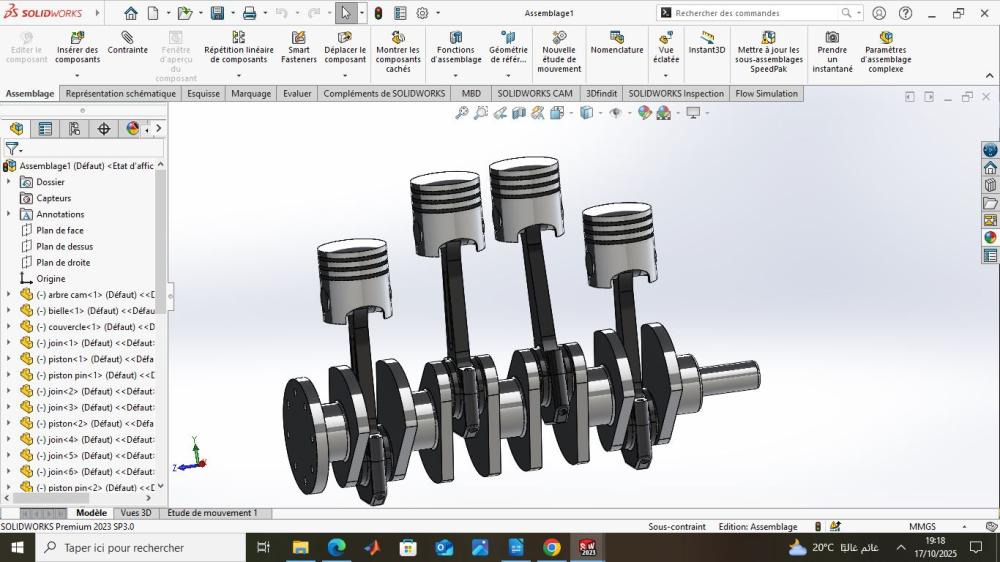This screenshot has width=1000, height=562.
Task: Toggle hide/show items eye icon in view toolbar
Action: 615,113
